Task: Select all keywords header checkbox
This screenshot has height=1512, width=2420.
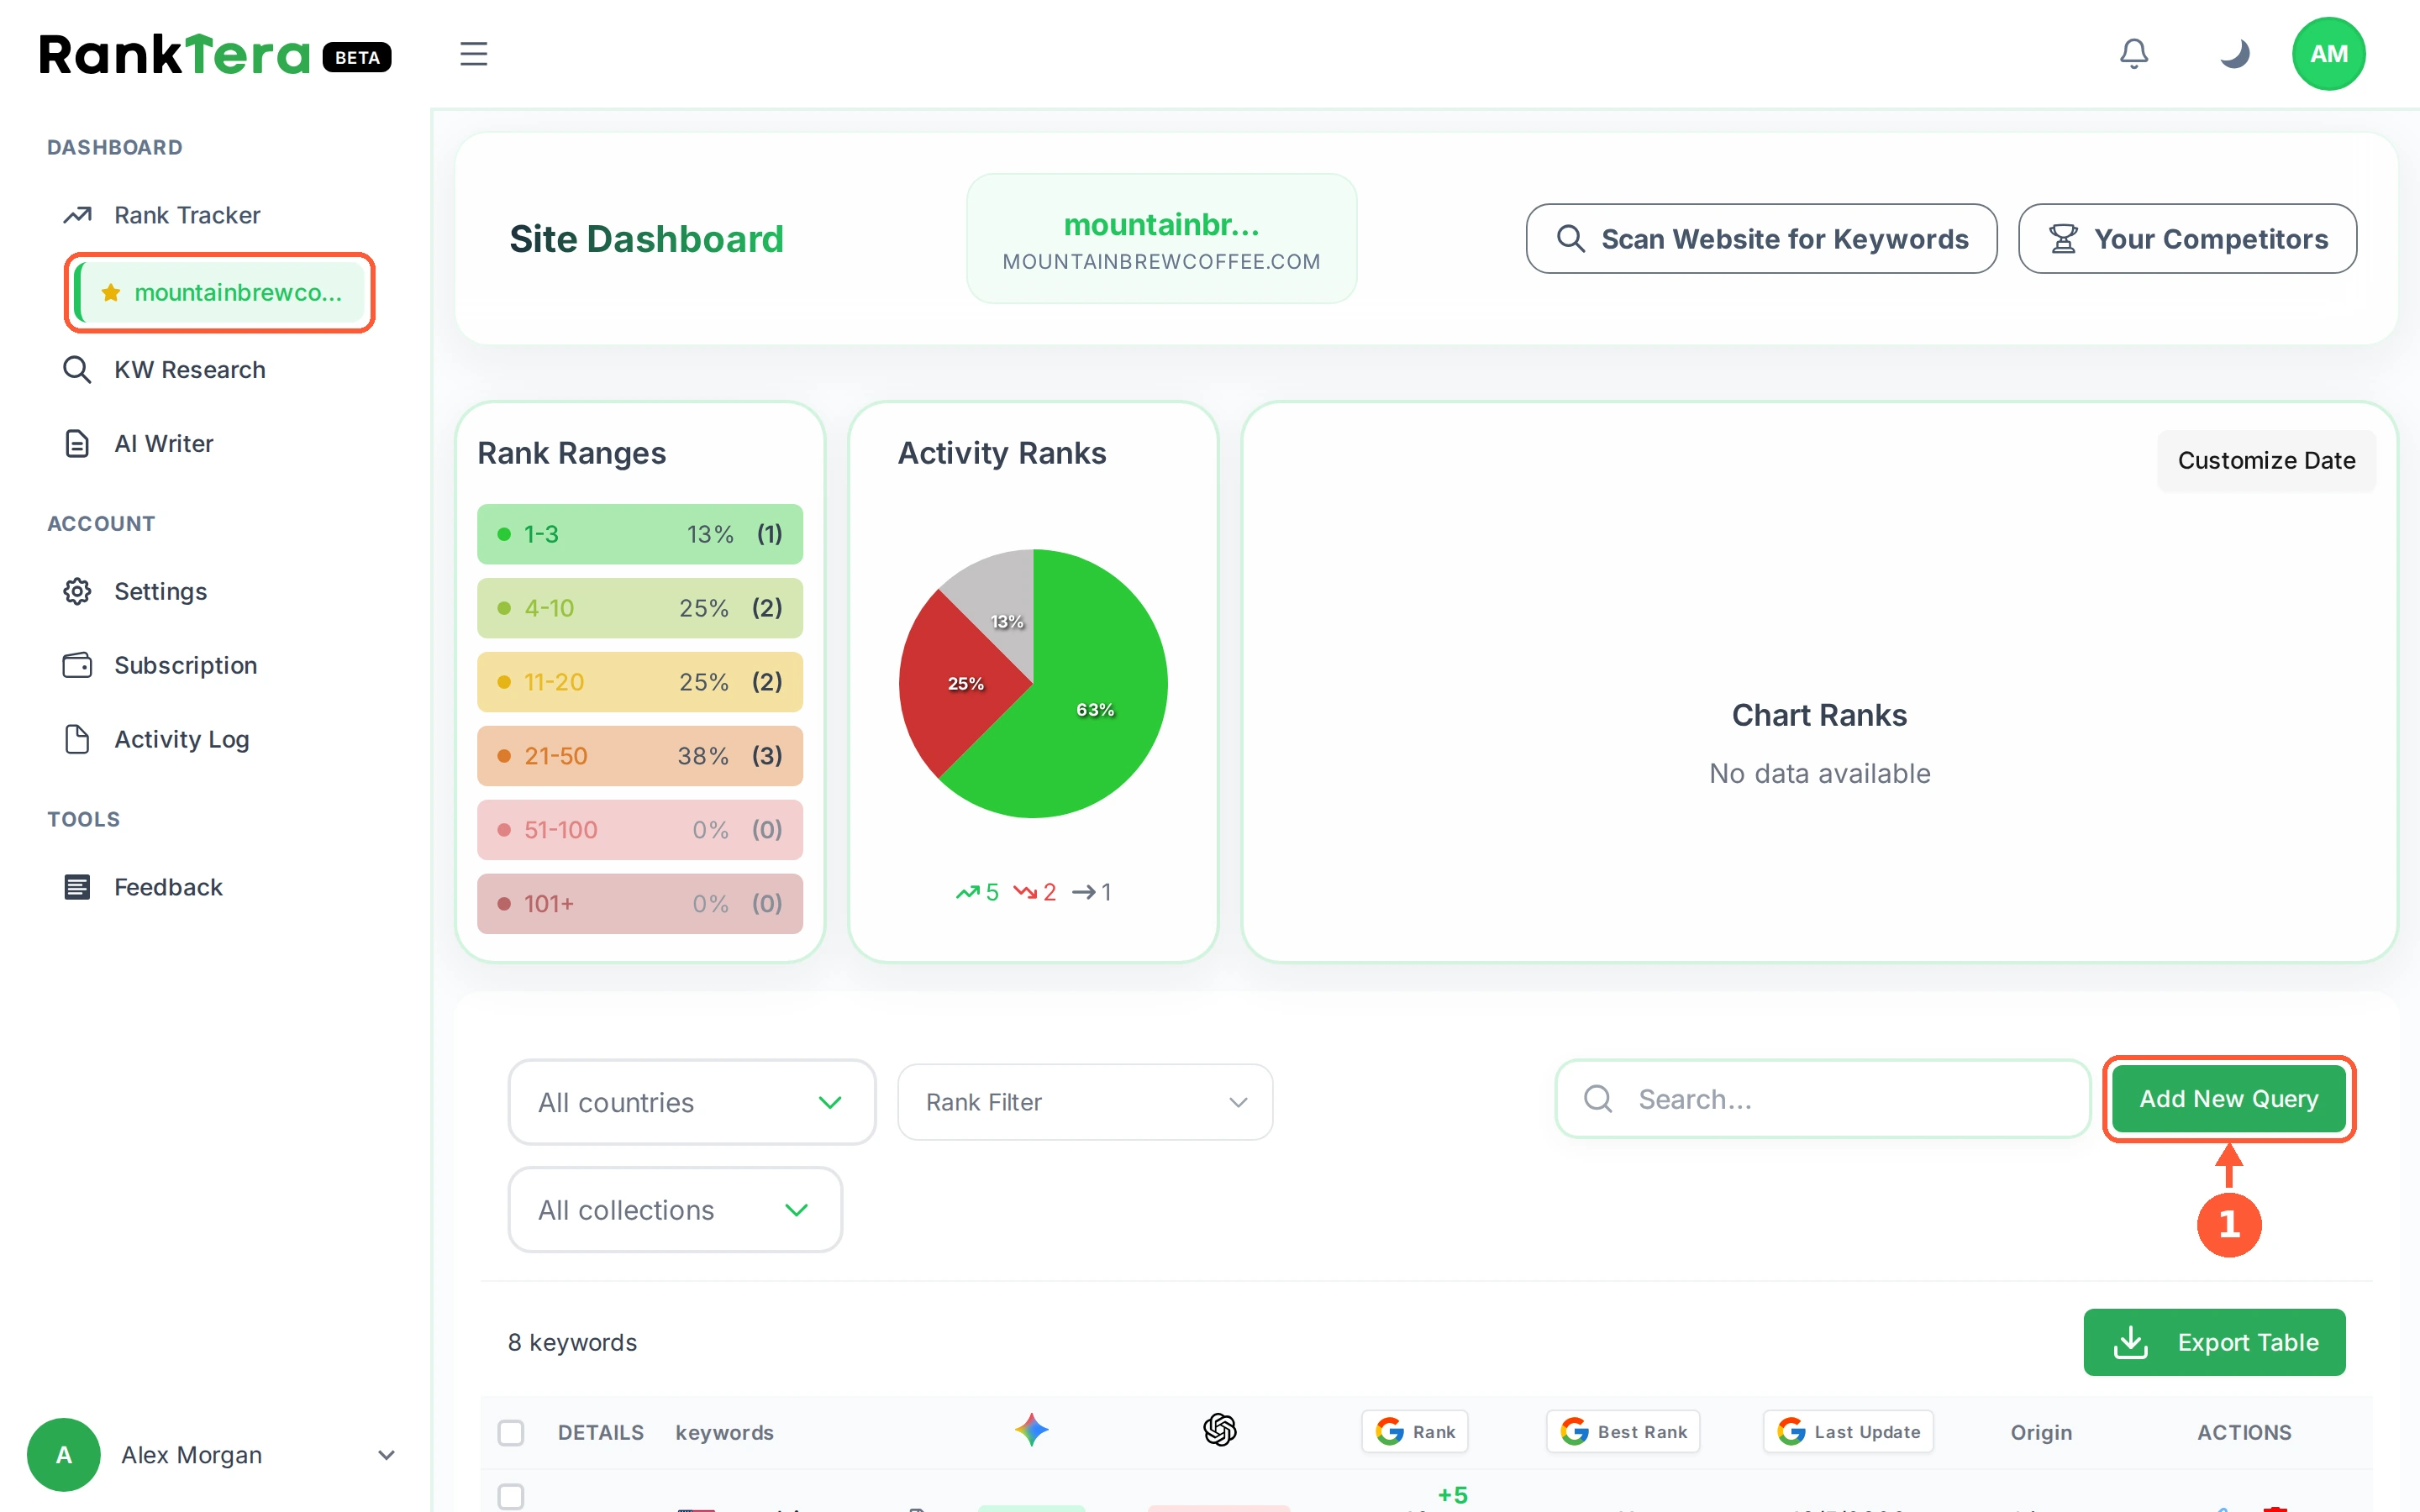Action: click(x=511, y=1432)
